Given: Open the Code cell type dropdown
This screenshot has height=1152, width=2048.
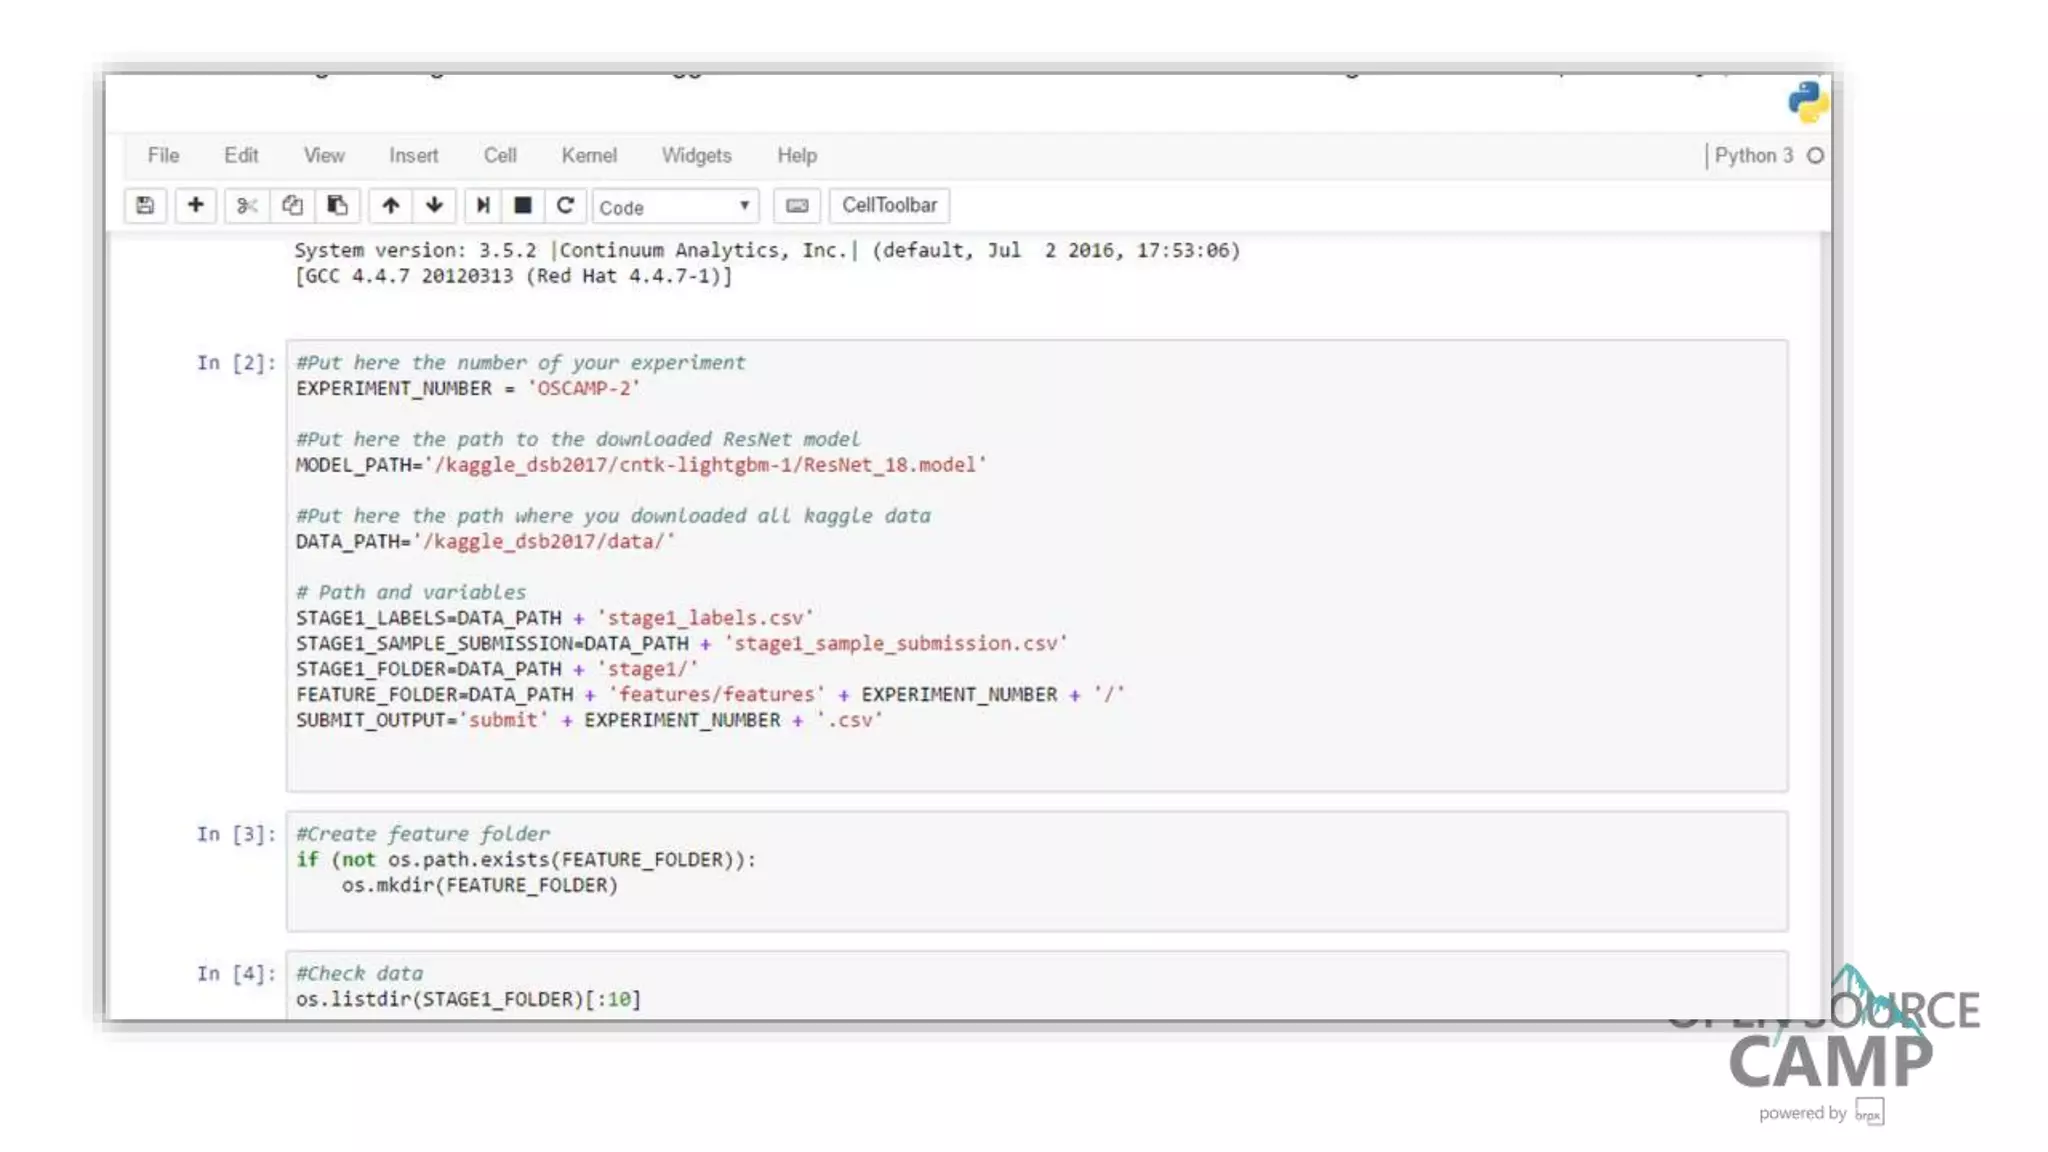Looking at the screenshot, I should tap(675, 207).
